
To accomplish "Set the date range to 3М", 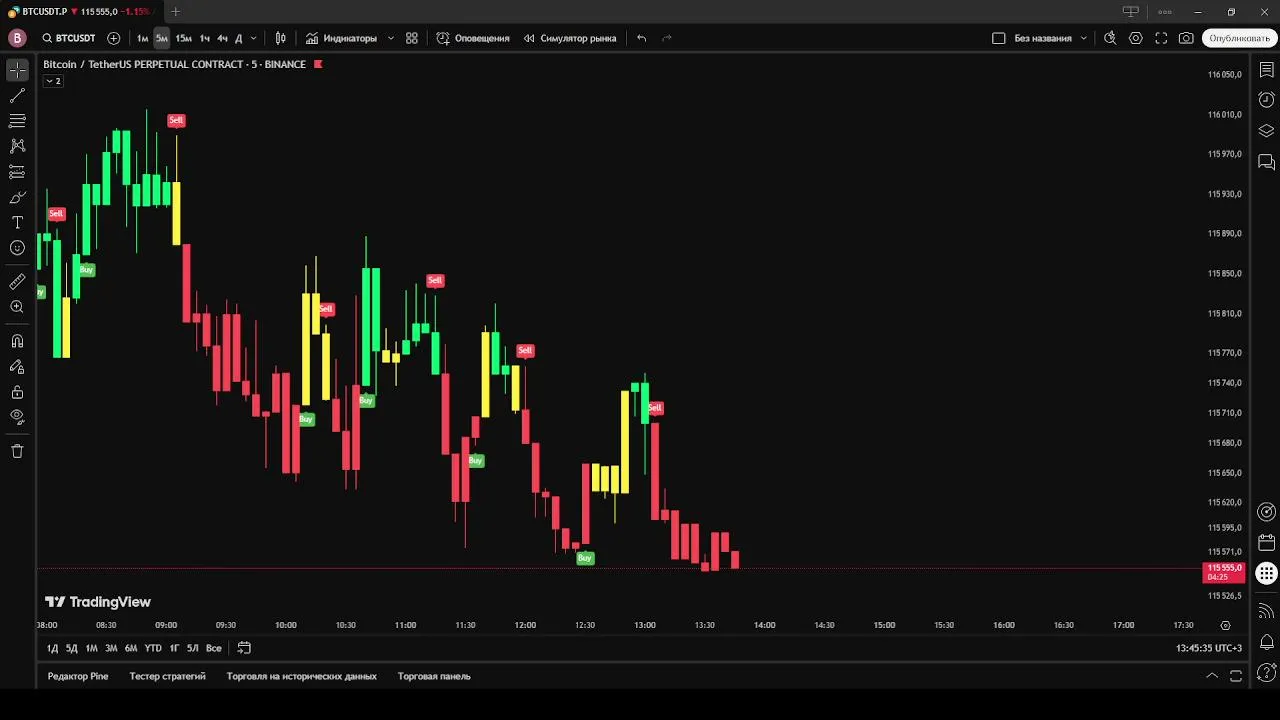I will point(111,648).
